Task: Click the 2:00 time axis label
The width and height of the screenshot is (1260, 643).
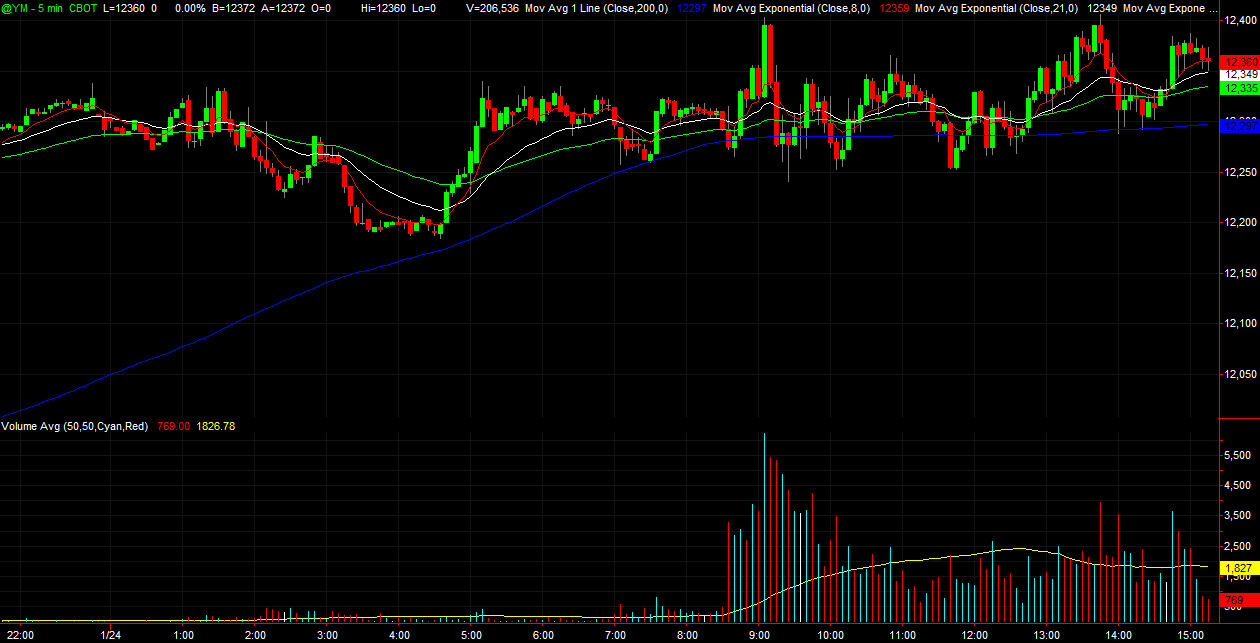Action: click(256, 635)
